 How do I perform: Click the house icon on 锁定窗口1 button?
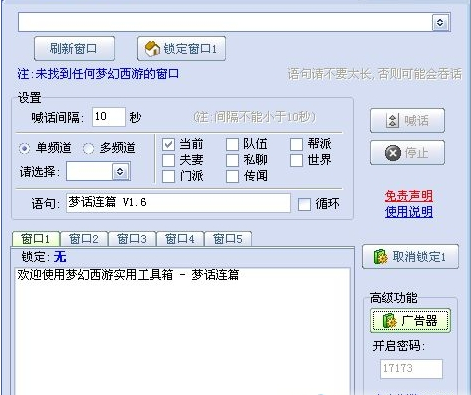(x=152, y=49)
